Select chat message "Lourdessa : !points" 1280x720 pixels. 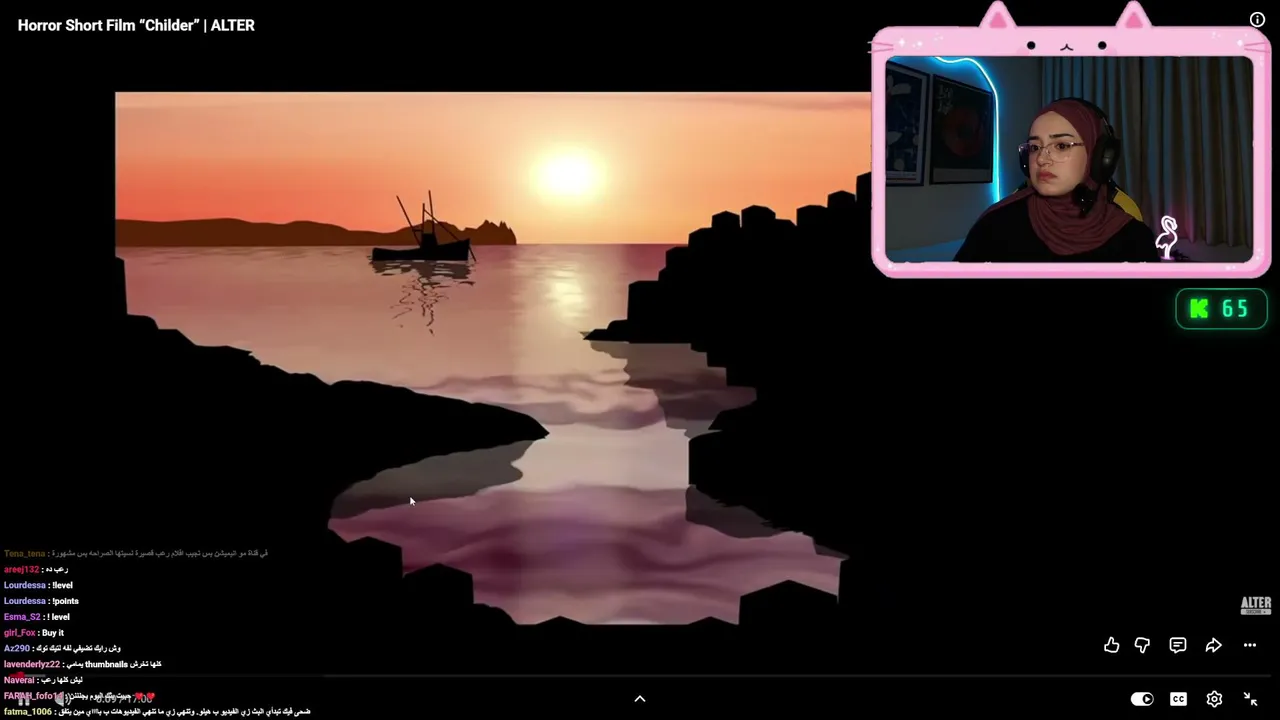point(41,601)
